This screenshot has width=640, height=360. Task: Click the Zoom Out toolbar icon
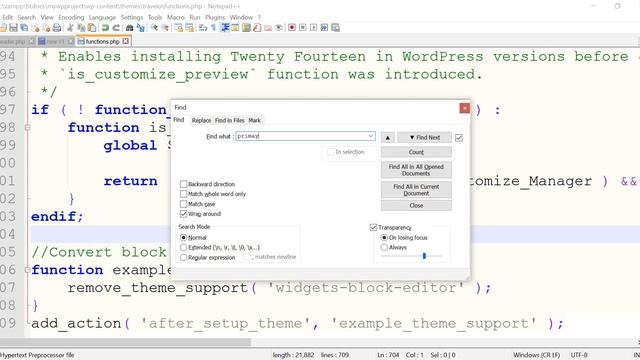pyautogui.click(x=165, y=28)
